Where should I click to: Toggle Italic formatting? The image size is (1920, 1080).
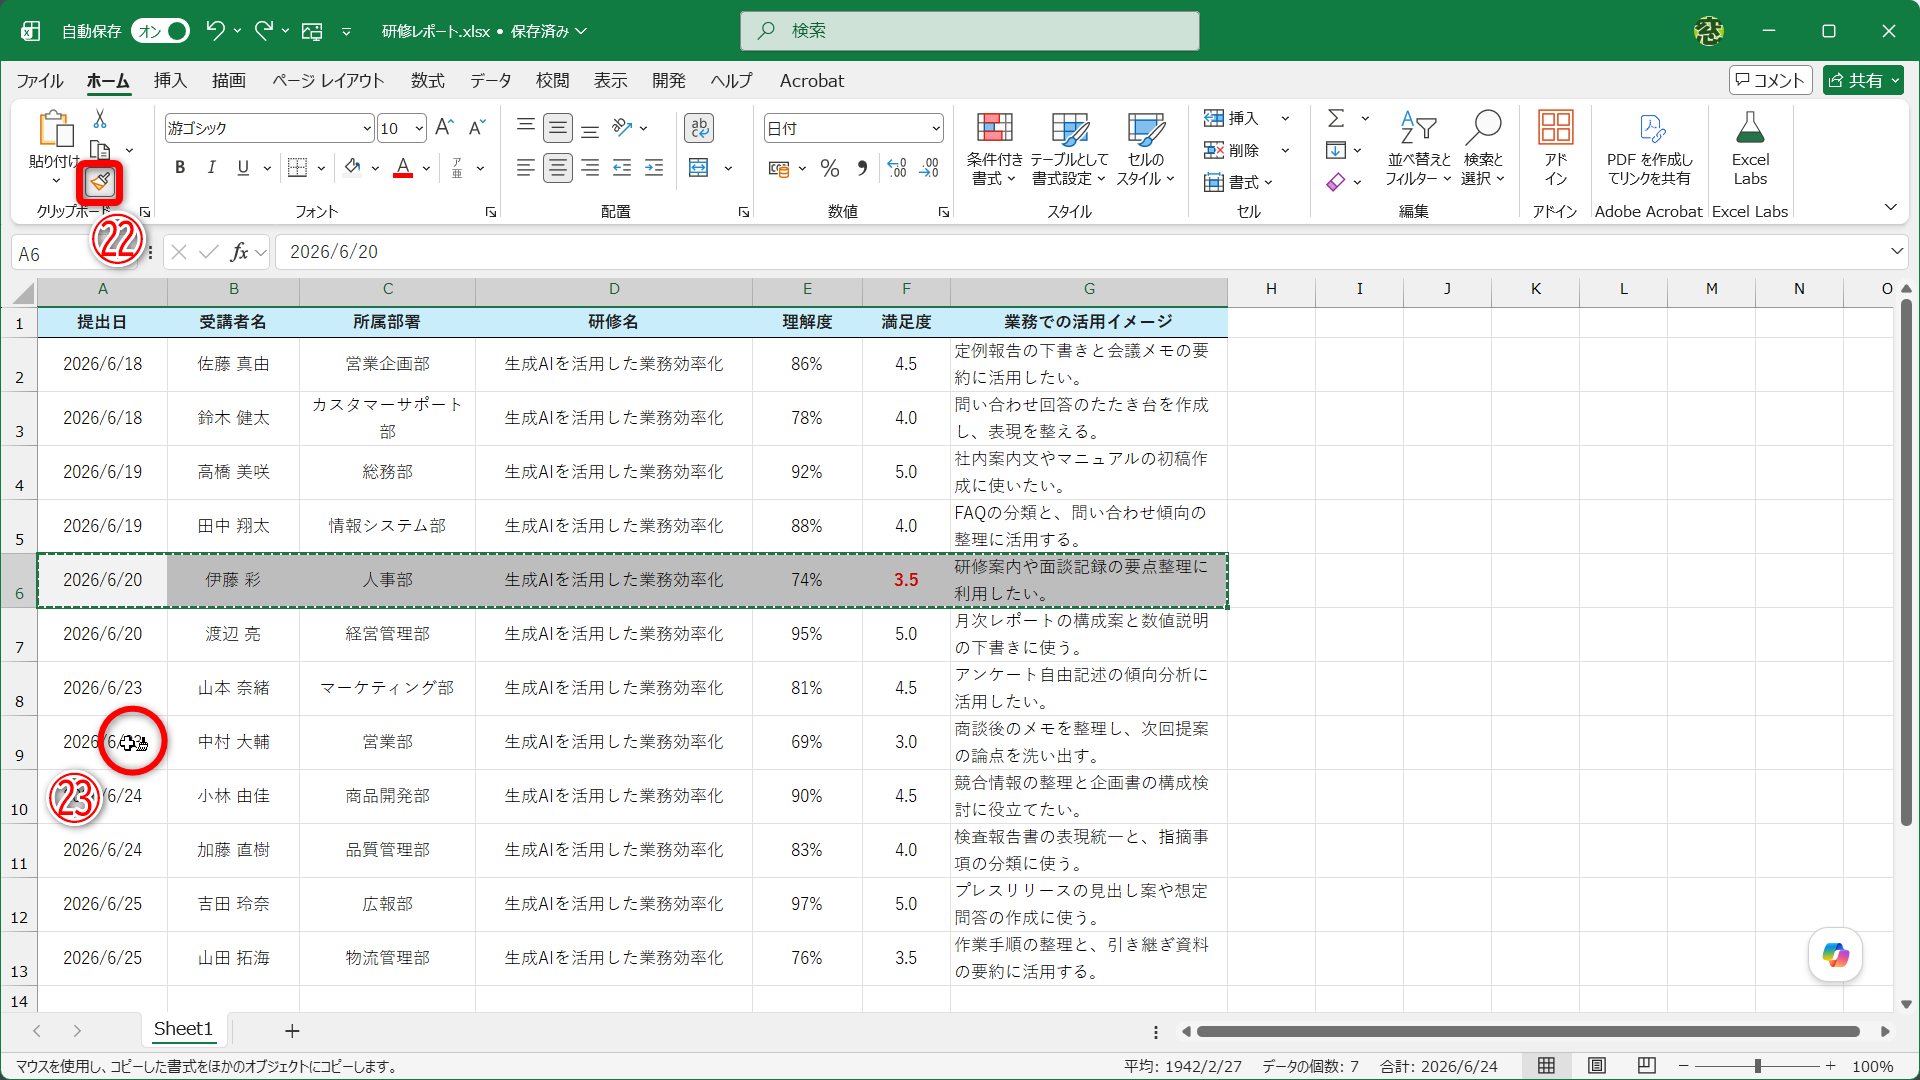point(211,168)
